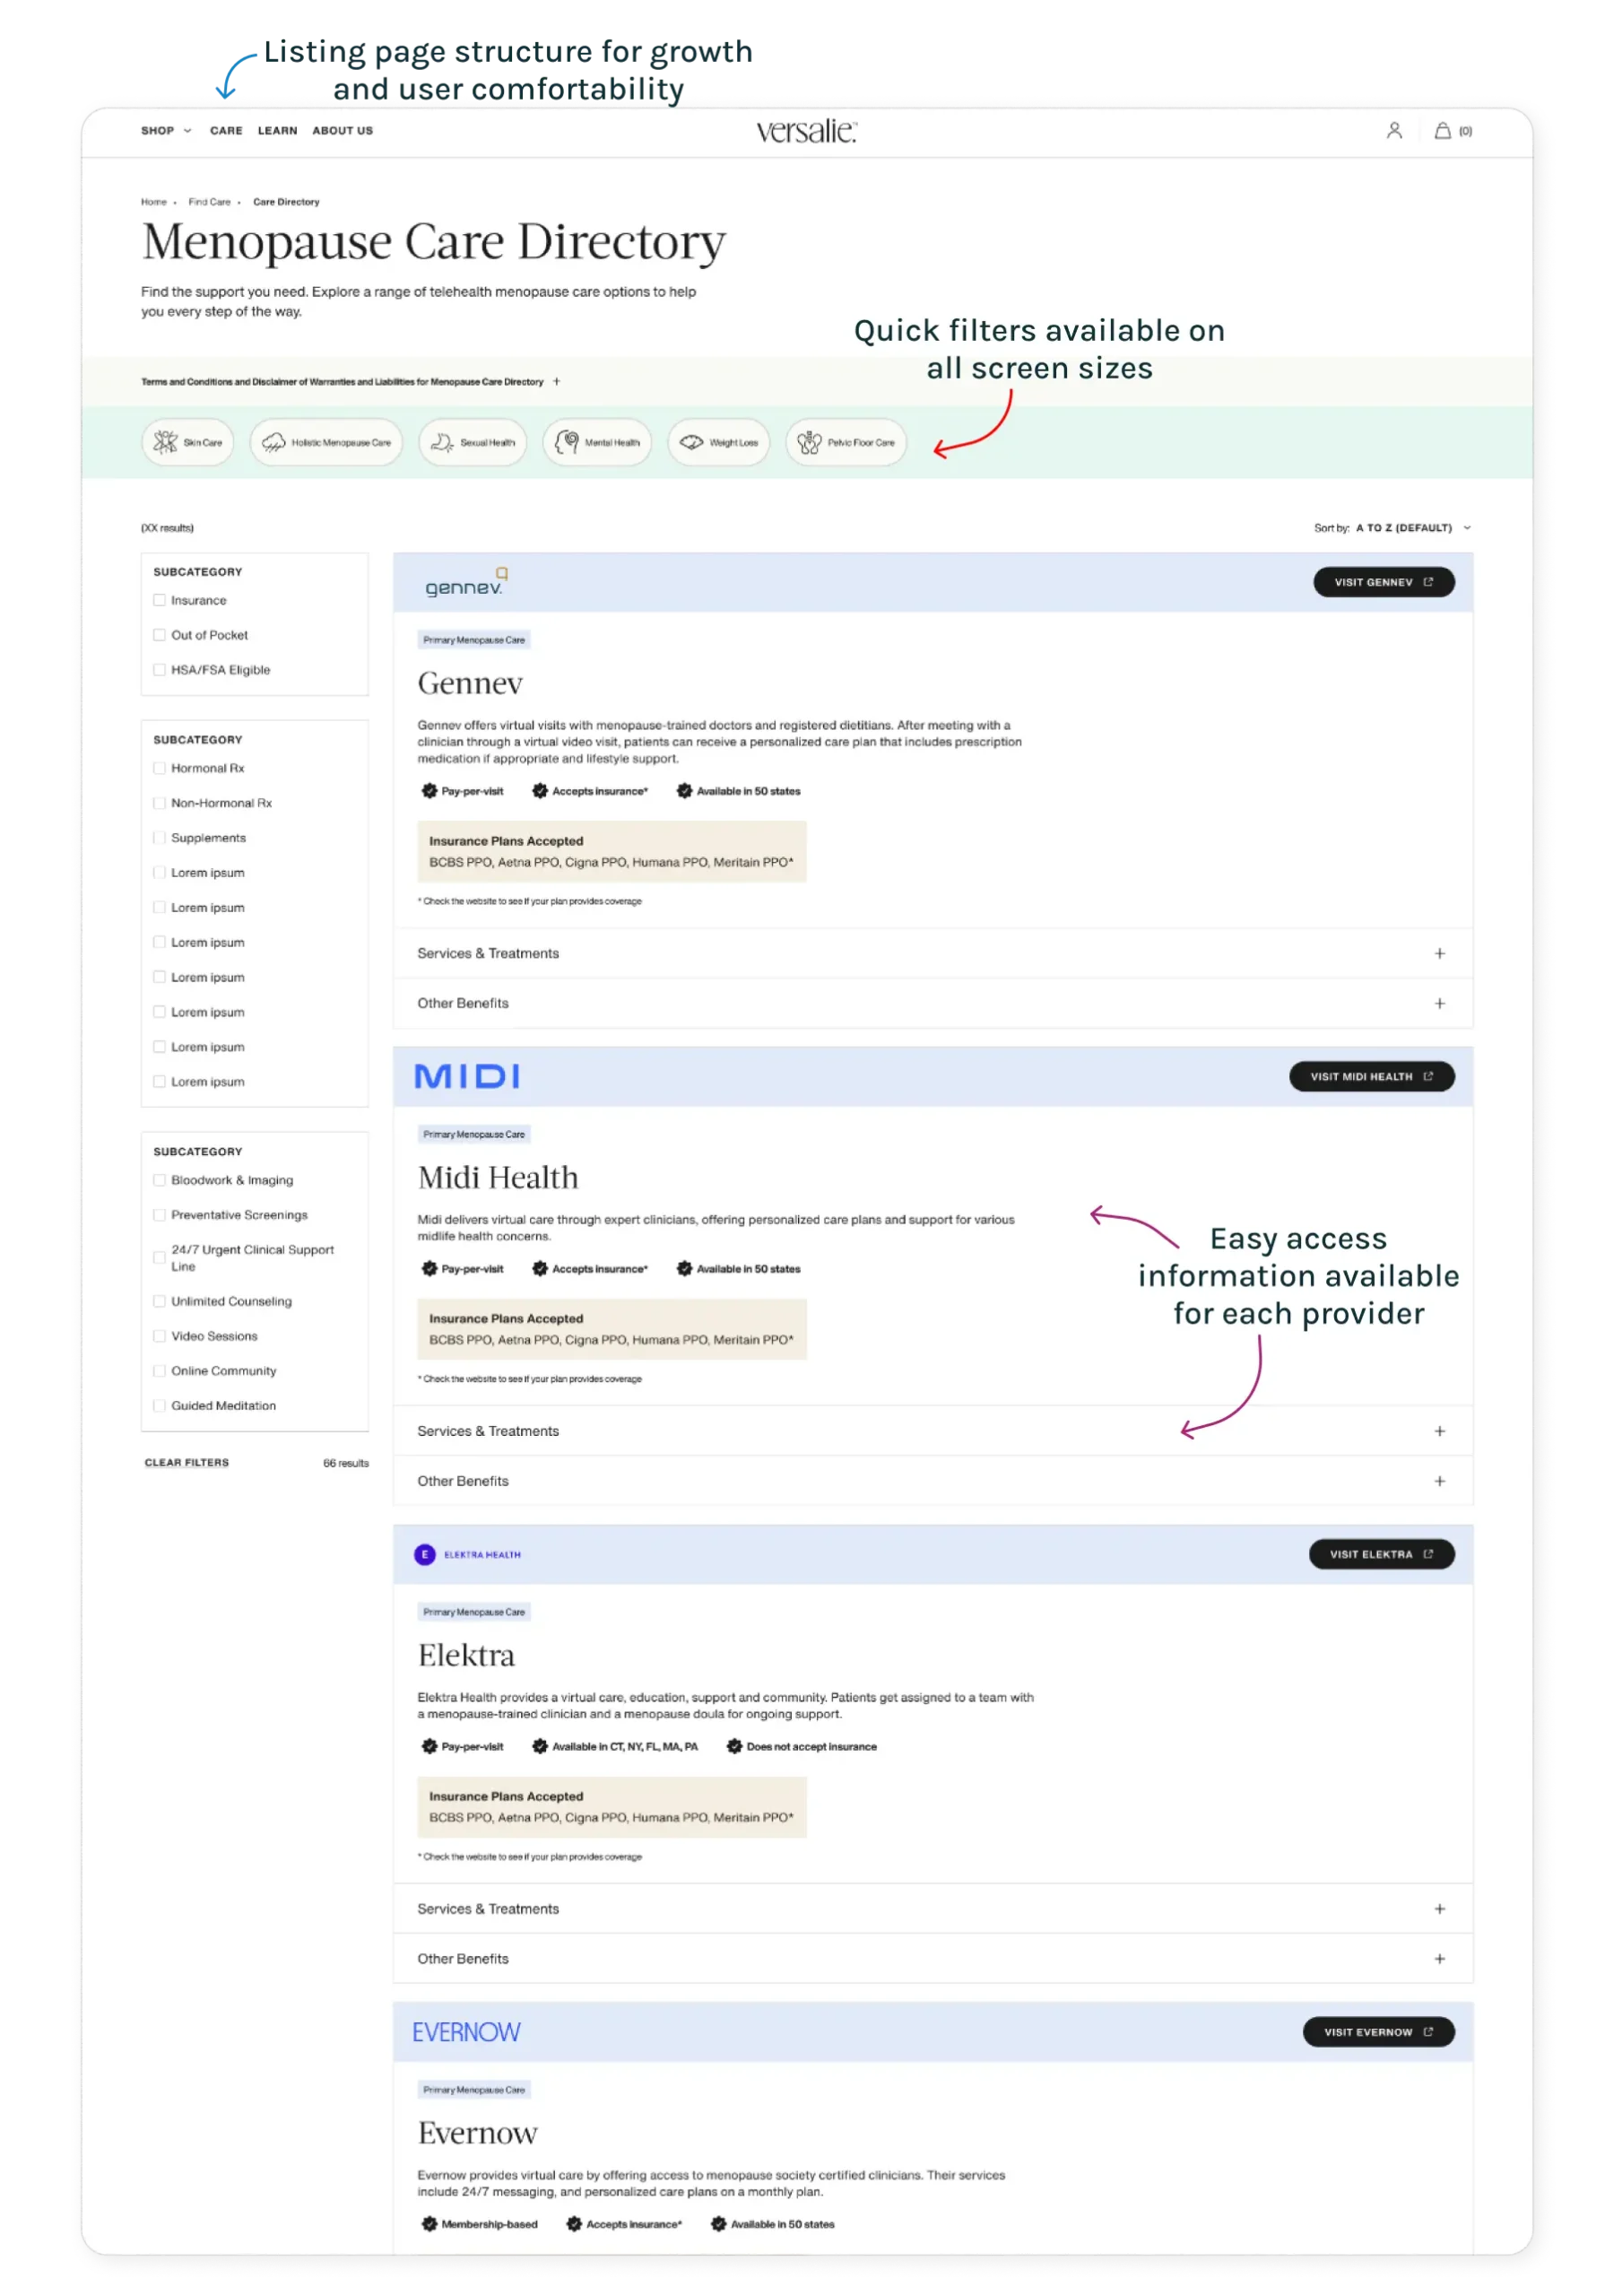Check the Supplements filter
The height and width of the screenshot is (2296, 1605).
[159, 838]
